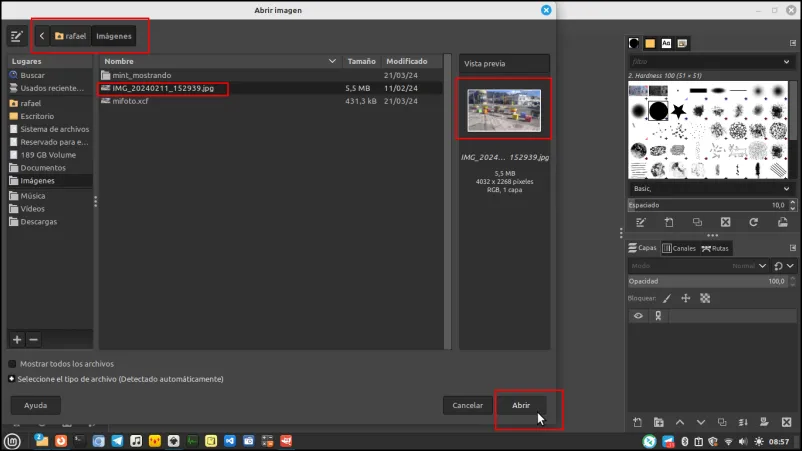
Task: Click the Edit brush icon
Action: [640, 222]
